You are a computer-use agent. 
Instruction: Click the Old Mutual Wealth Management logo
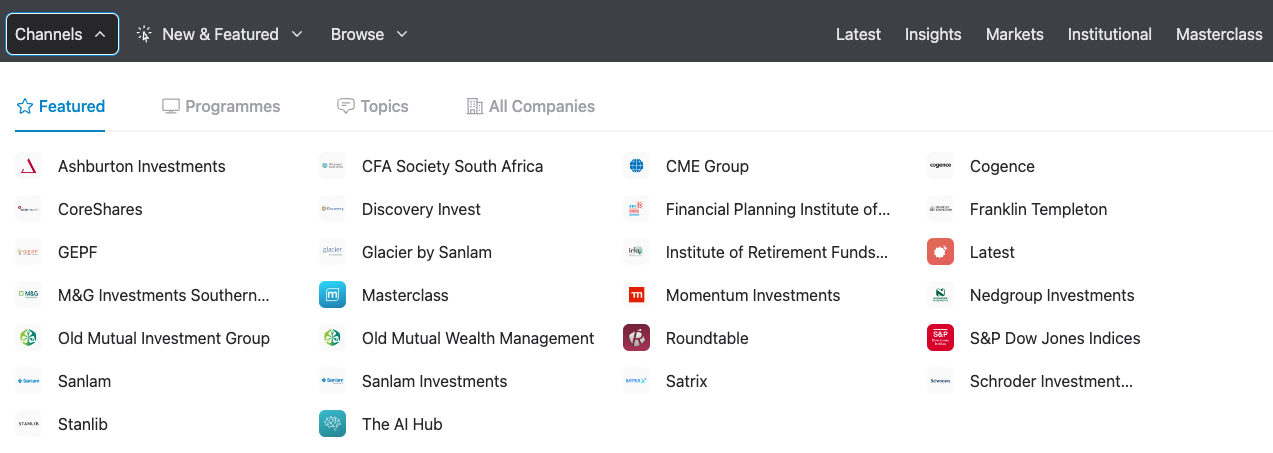332,338
